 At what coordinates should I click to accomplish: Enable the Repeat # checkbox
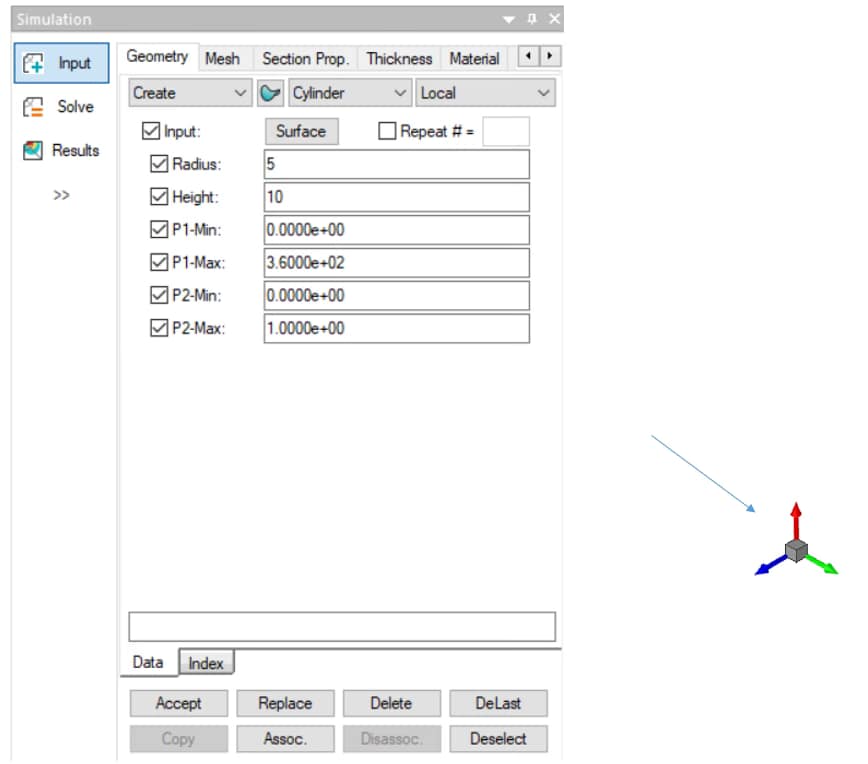click(387, 131)
